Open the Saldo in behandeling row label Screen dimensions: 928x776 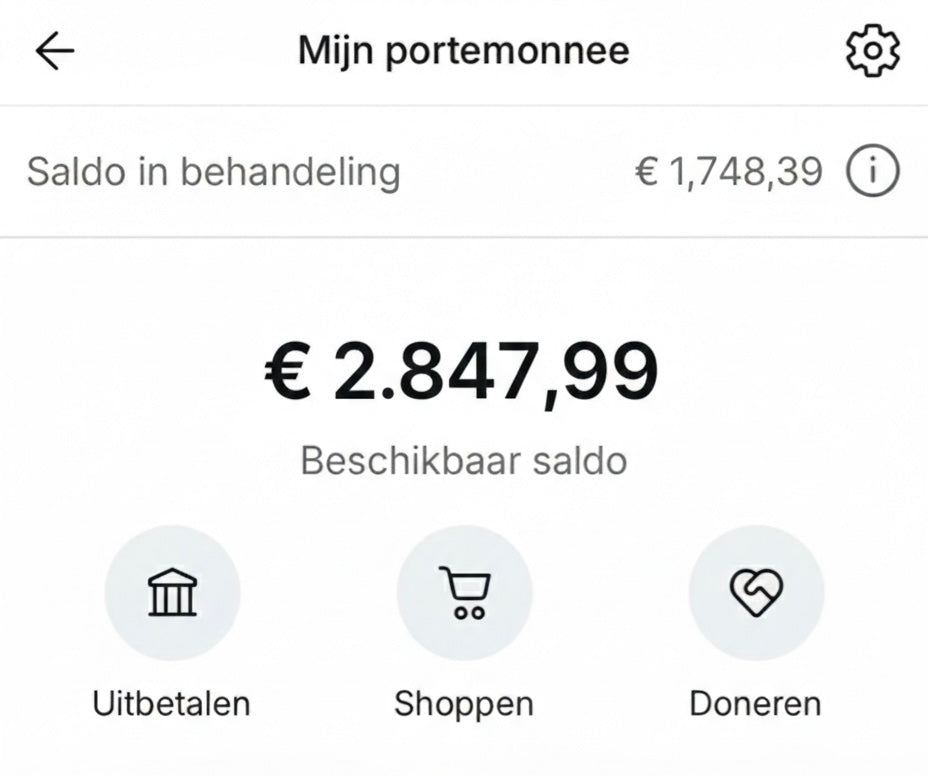pos(213,172)
